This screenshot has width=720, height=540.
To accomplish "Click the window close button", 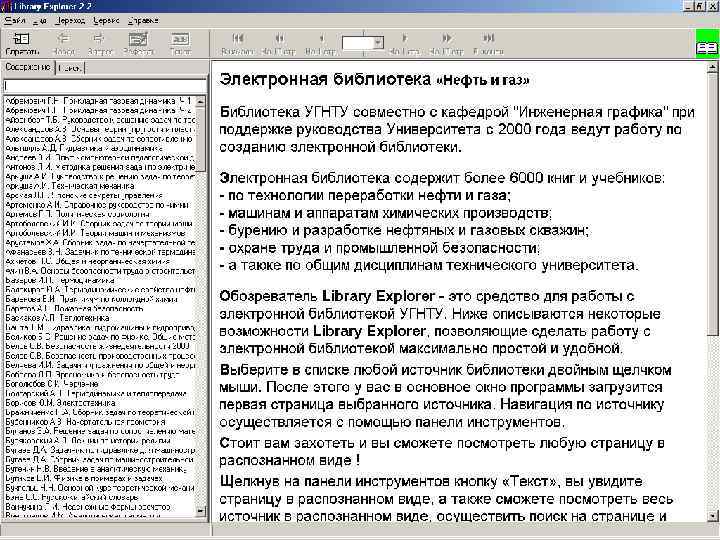I will click(x=713, y=6).
